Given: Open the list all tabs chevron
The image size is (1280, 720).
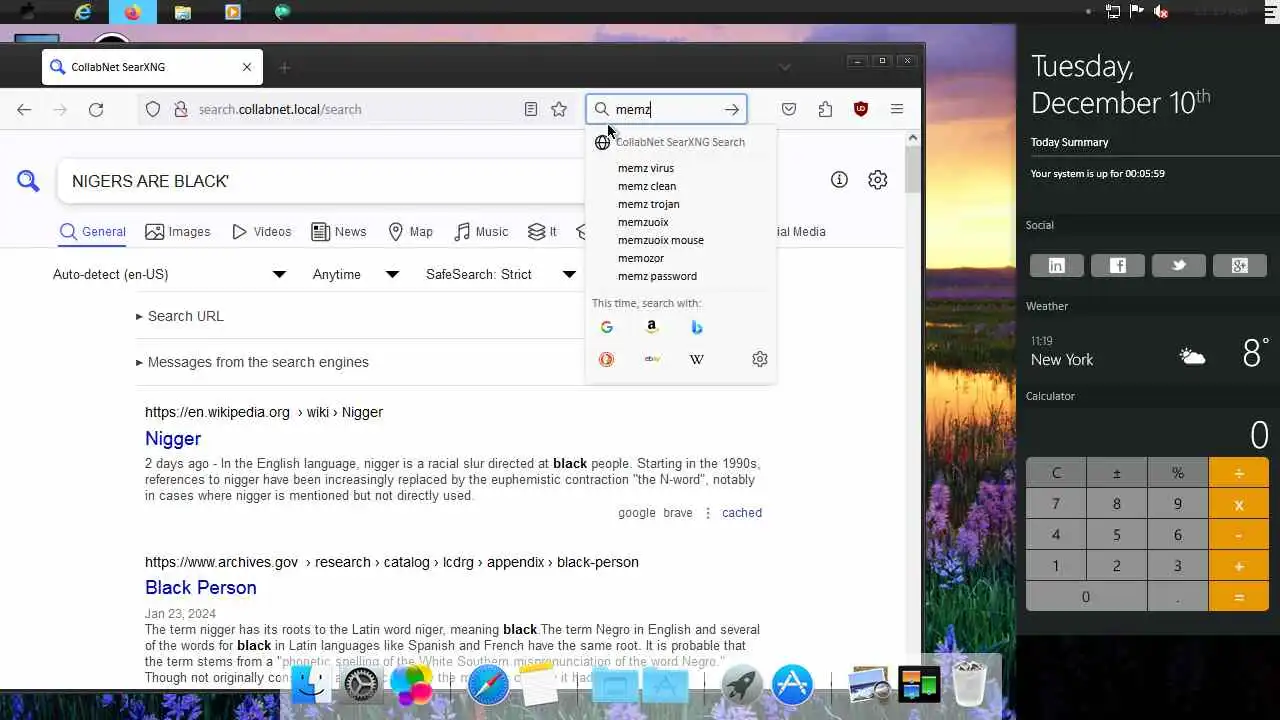Looking at the screenshot, I should pos(784,67).
